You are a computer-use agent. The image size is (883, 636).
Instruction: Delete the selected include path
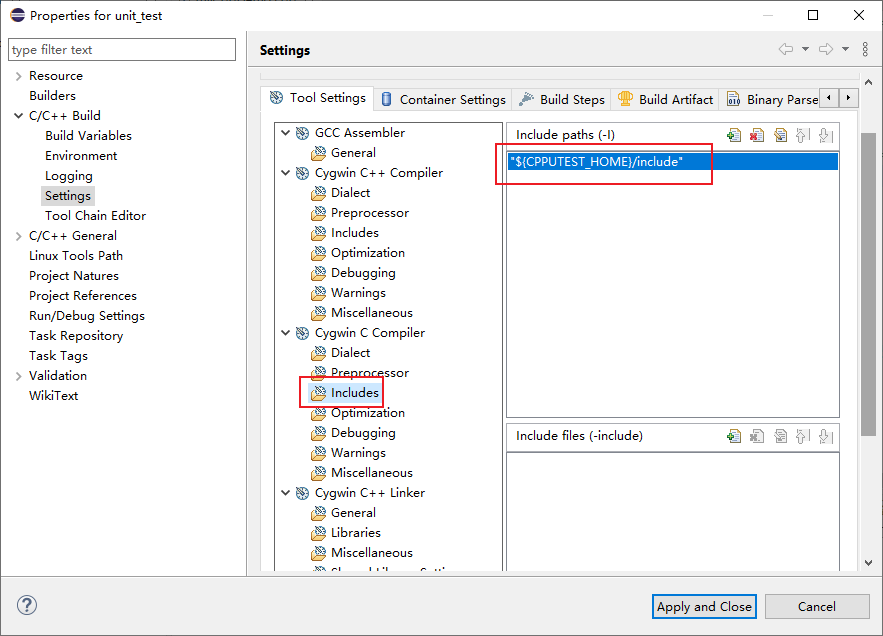point(758,135)
